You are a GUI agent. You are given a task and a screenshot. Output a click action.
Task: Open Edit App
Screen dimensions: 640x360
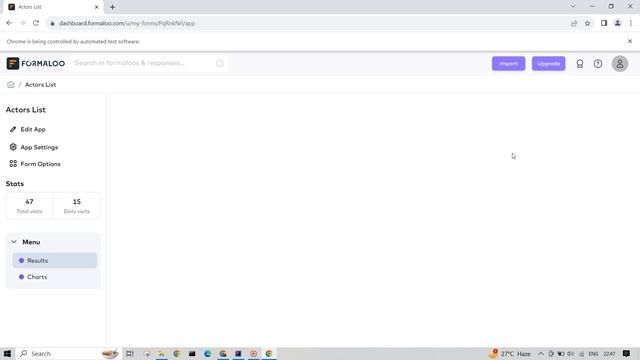[33, 129]
